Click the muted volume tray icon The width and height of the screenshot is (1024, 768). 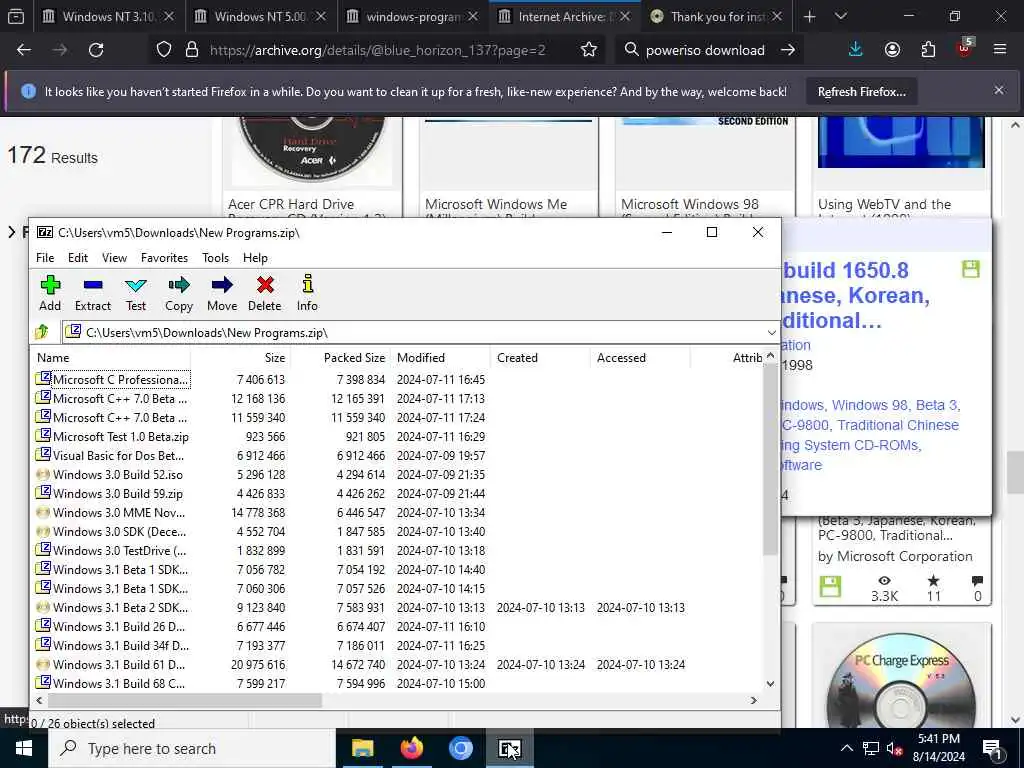[x=895, y=749]
